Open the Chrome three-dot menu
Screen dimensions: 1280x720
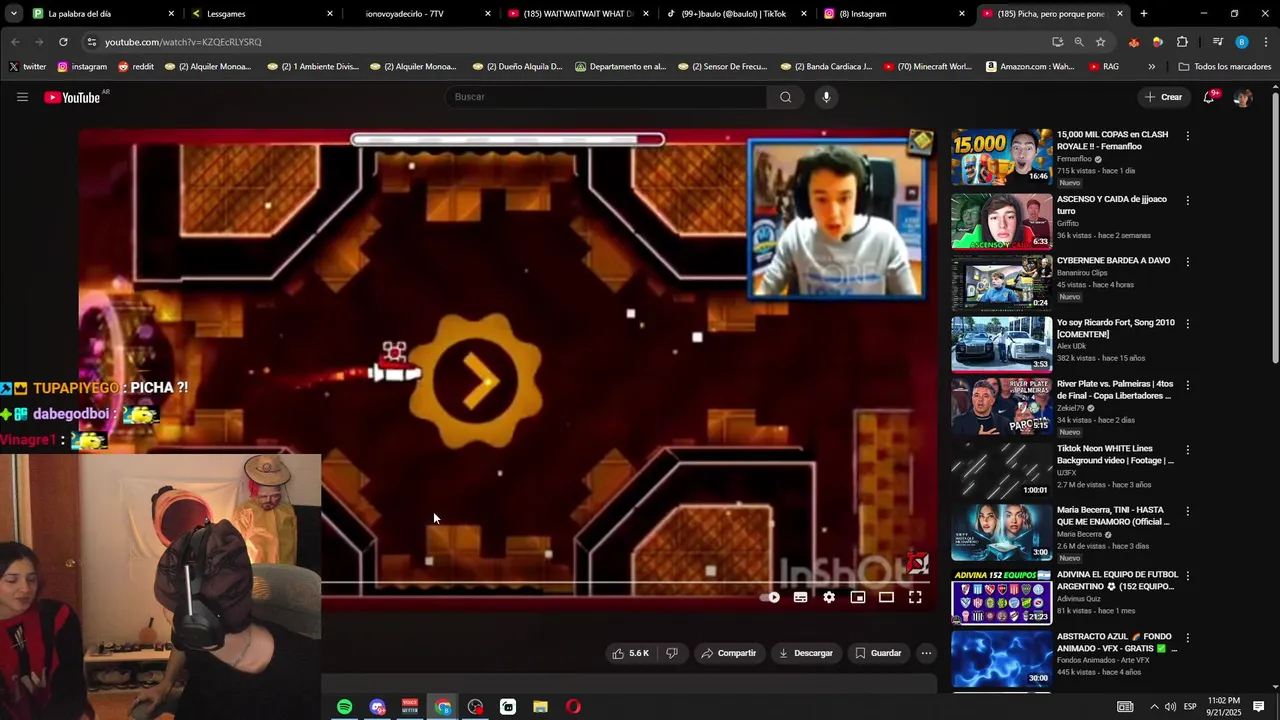(x=1266, y=42)
